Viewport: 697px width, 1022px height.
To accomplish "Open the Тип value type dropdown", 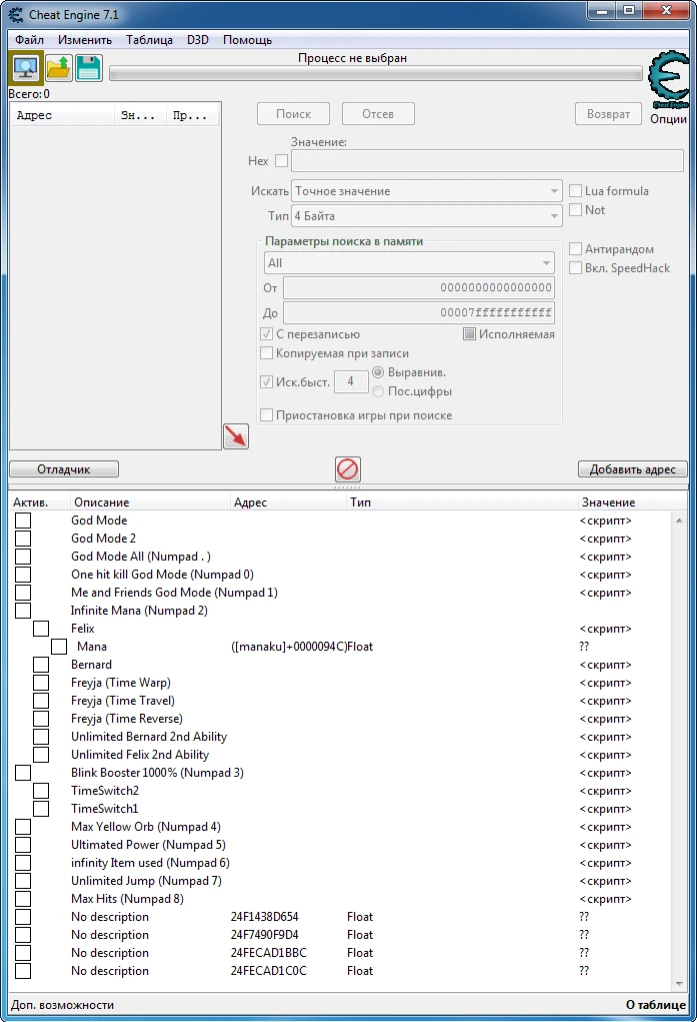I will coord(426,216).
